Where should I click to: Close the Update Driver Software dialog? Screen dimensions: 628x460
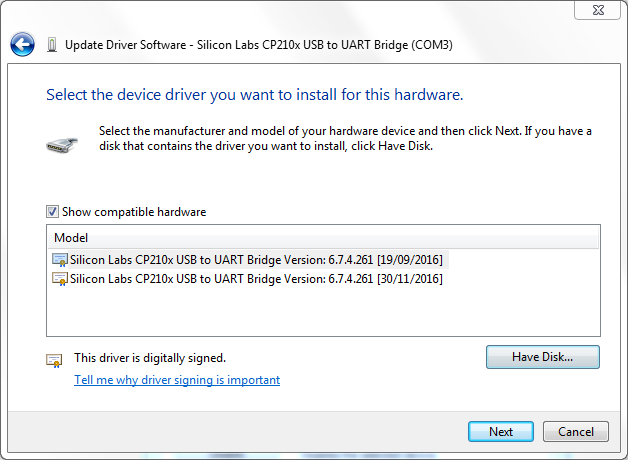(598, 10)
